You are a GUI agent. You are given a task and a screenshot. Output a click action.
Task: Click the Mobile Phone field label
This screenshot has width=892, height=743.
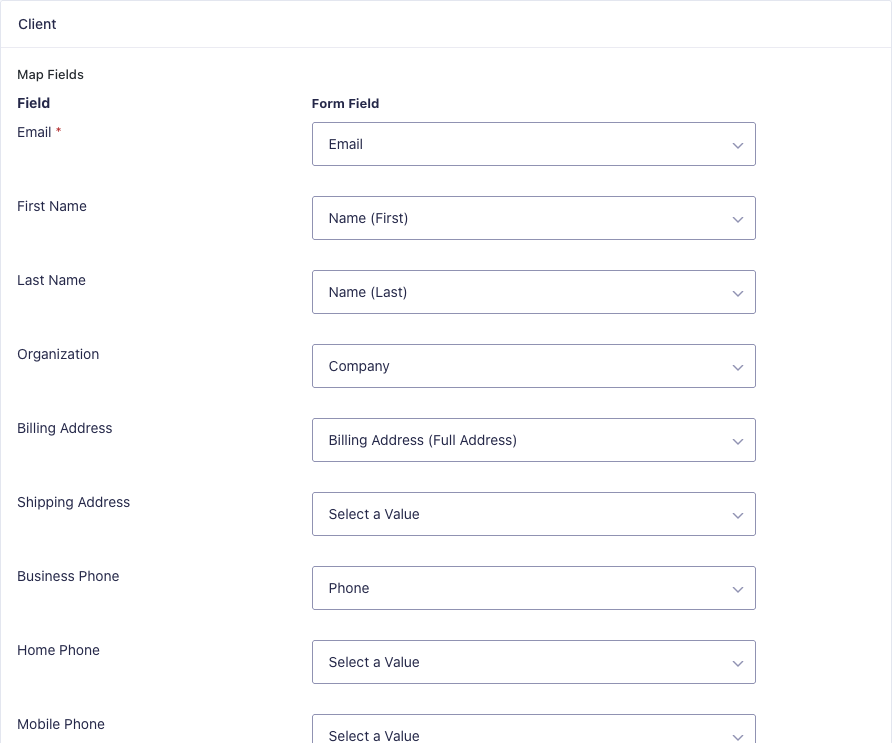tap(61, 724)
